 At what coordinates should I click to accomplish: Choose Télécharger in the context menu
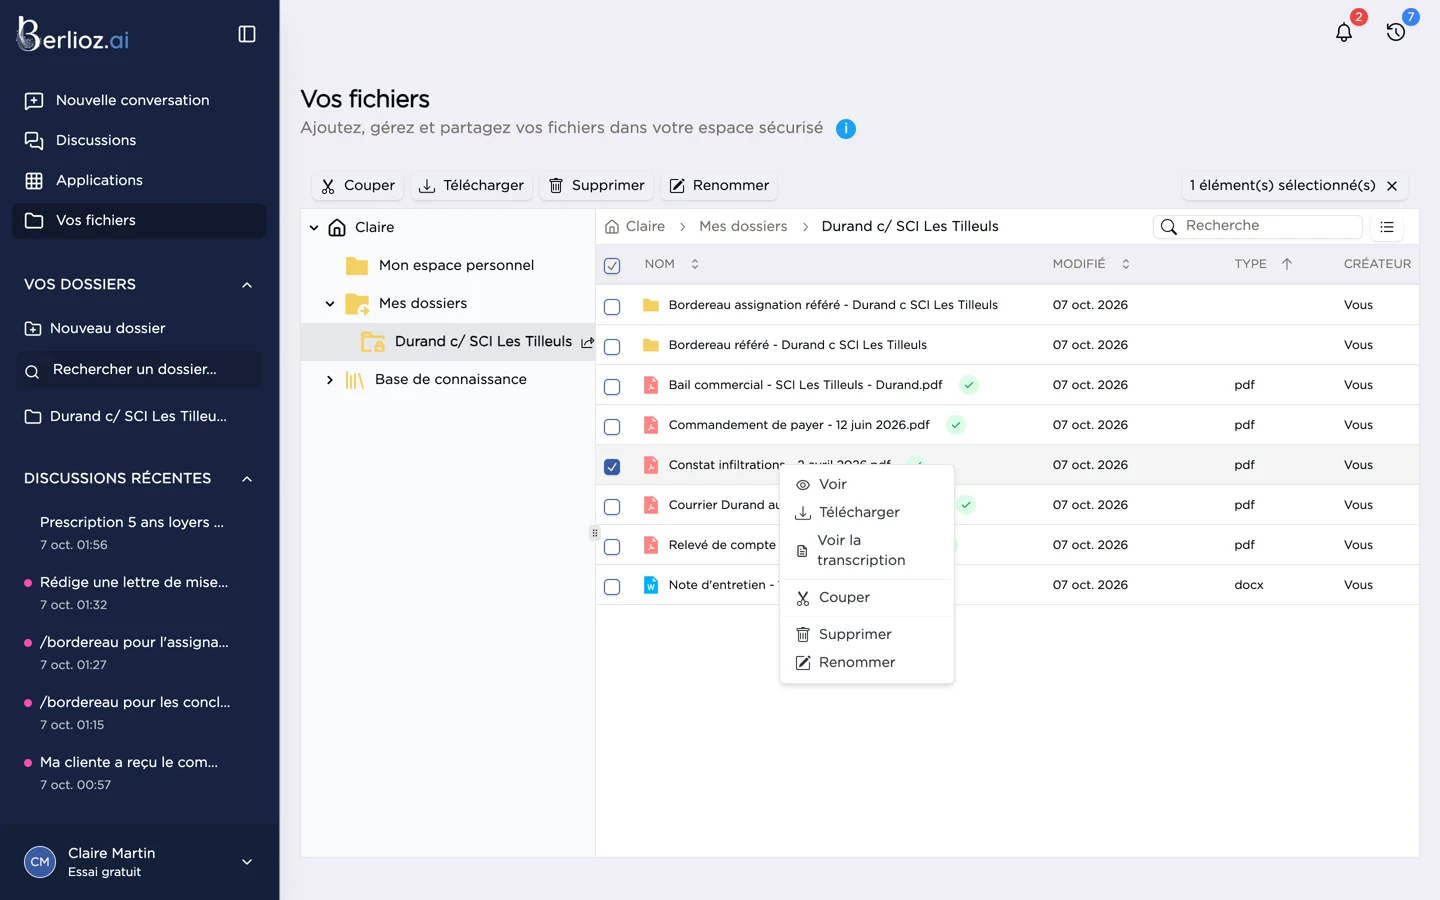pos(866,512)
